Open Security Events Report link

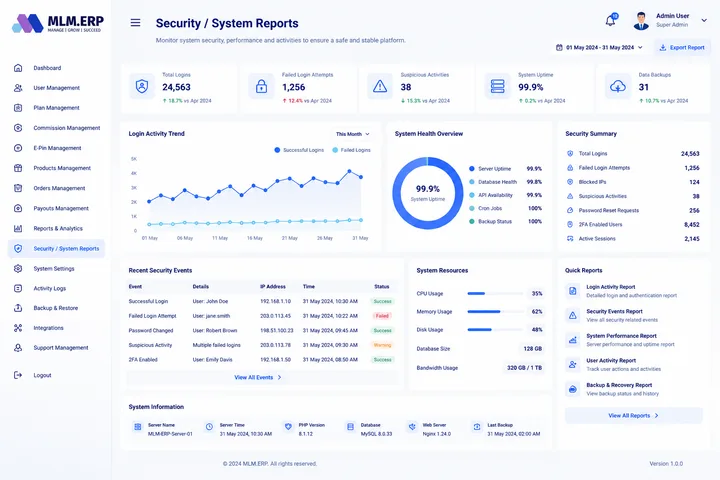click(614, 311)
